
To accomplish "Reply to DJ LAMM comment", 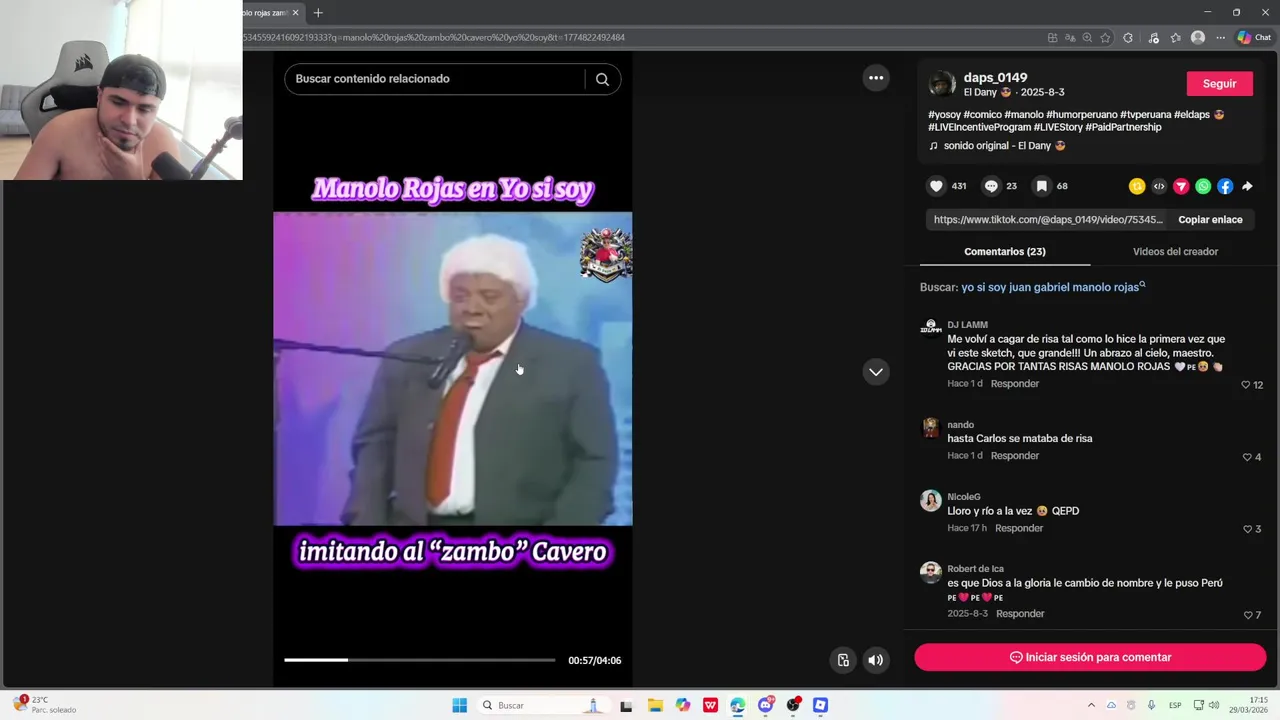I will [1015, 384].
